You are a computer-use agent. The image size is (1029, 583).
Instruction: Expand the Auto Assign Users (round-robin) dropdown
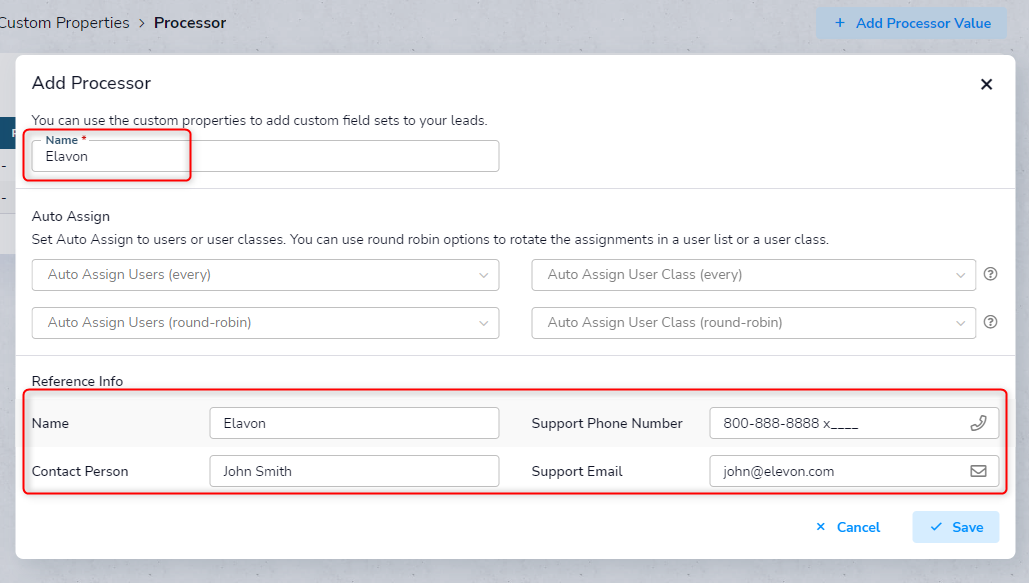(265, 323)
